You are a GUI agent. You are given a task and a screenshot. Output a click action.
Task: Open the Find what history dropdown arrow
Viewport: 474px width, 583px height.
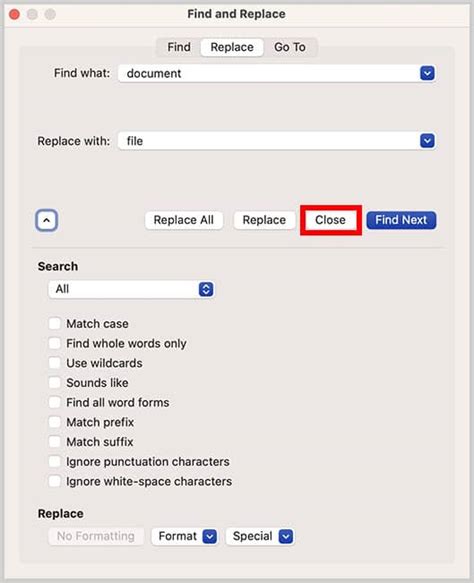(x=427, y=73)
